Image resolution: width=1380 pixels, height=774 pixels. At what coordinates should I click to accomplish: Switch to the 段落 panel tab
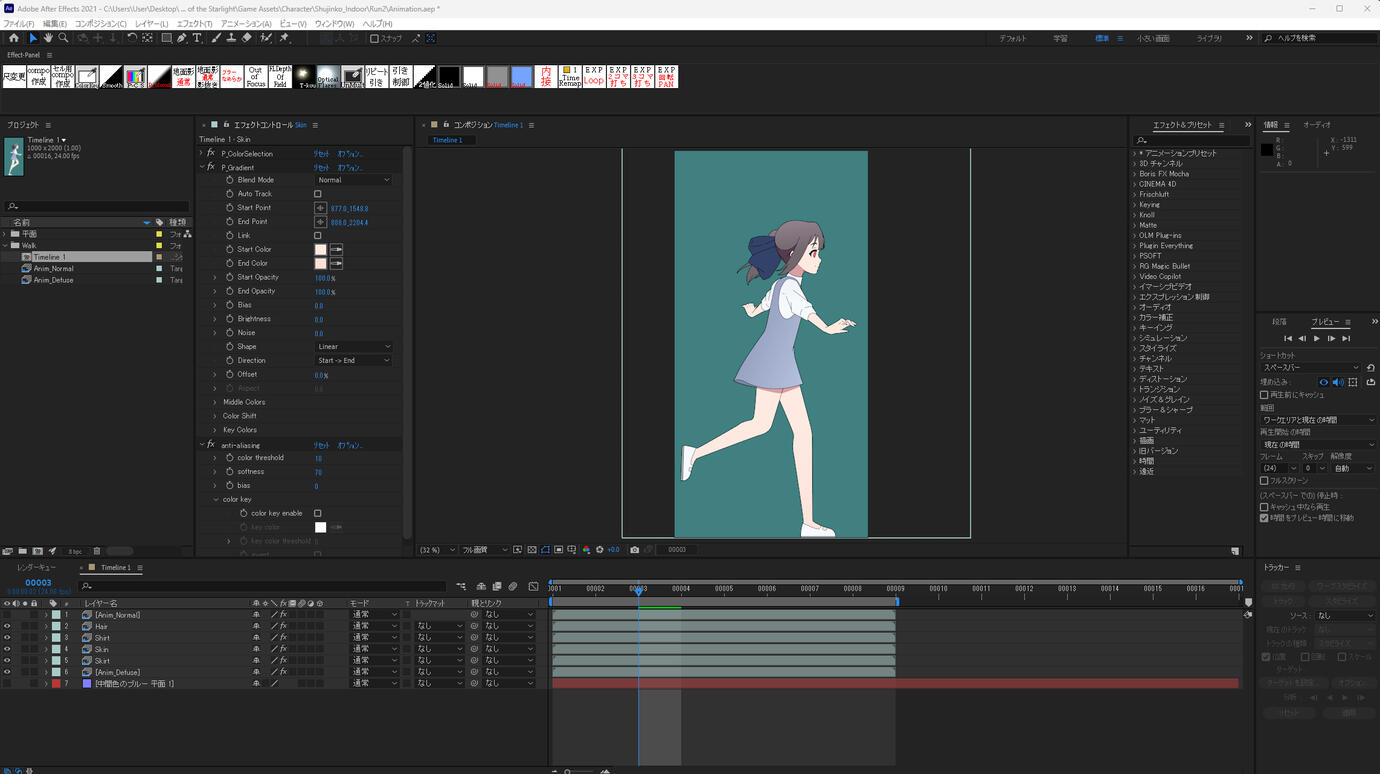[x=1279, y=322]
